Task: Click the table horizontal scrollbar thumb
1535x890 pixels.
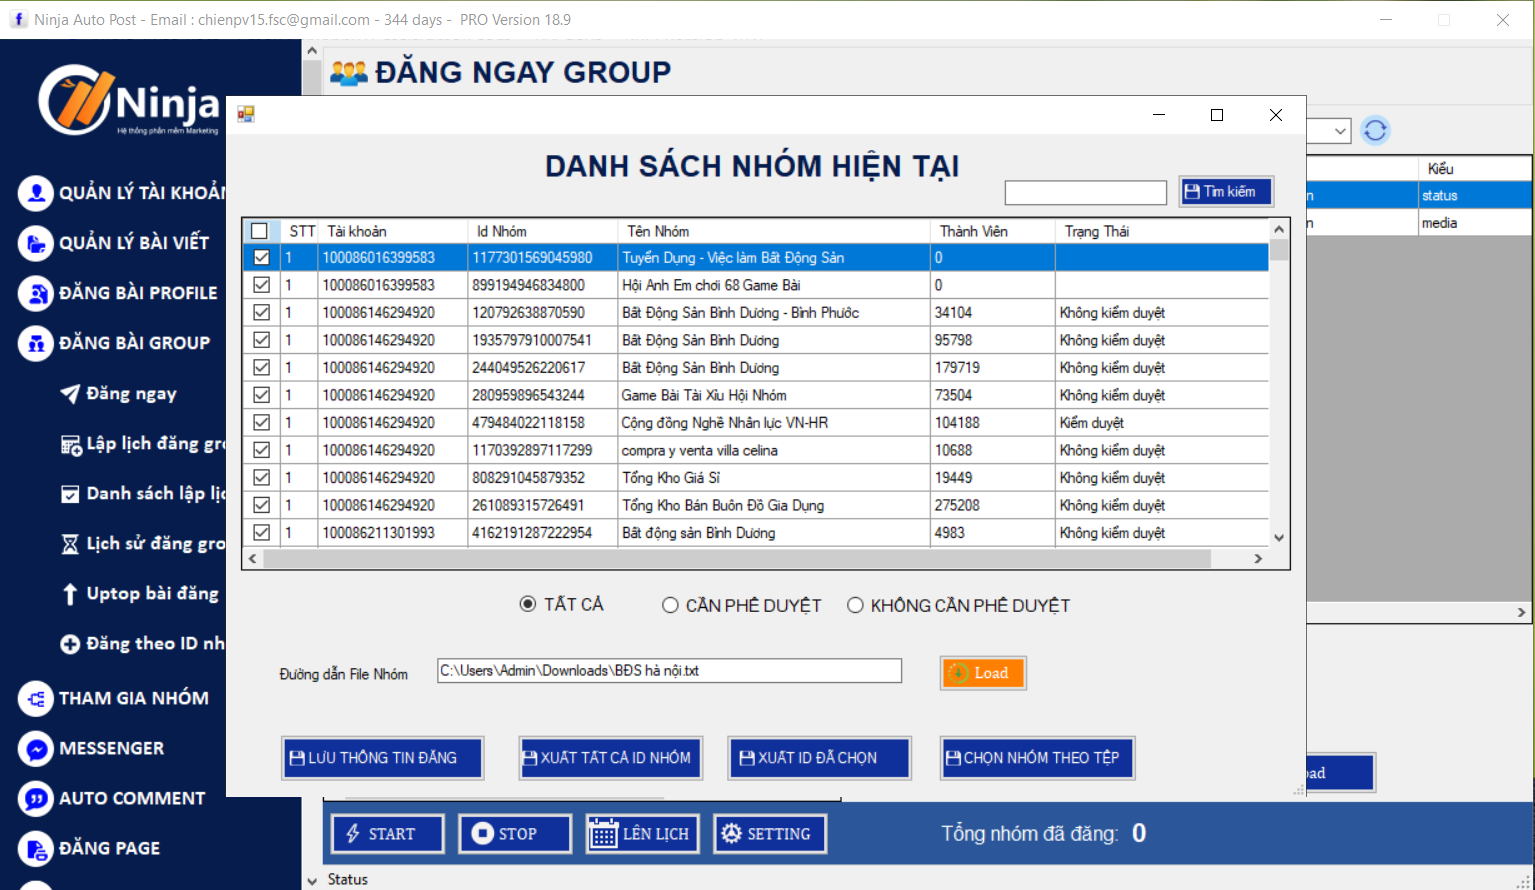Action: pyautogui.click(x=737, y=559)
